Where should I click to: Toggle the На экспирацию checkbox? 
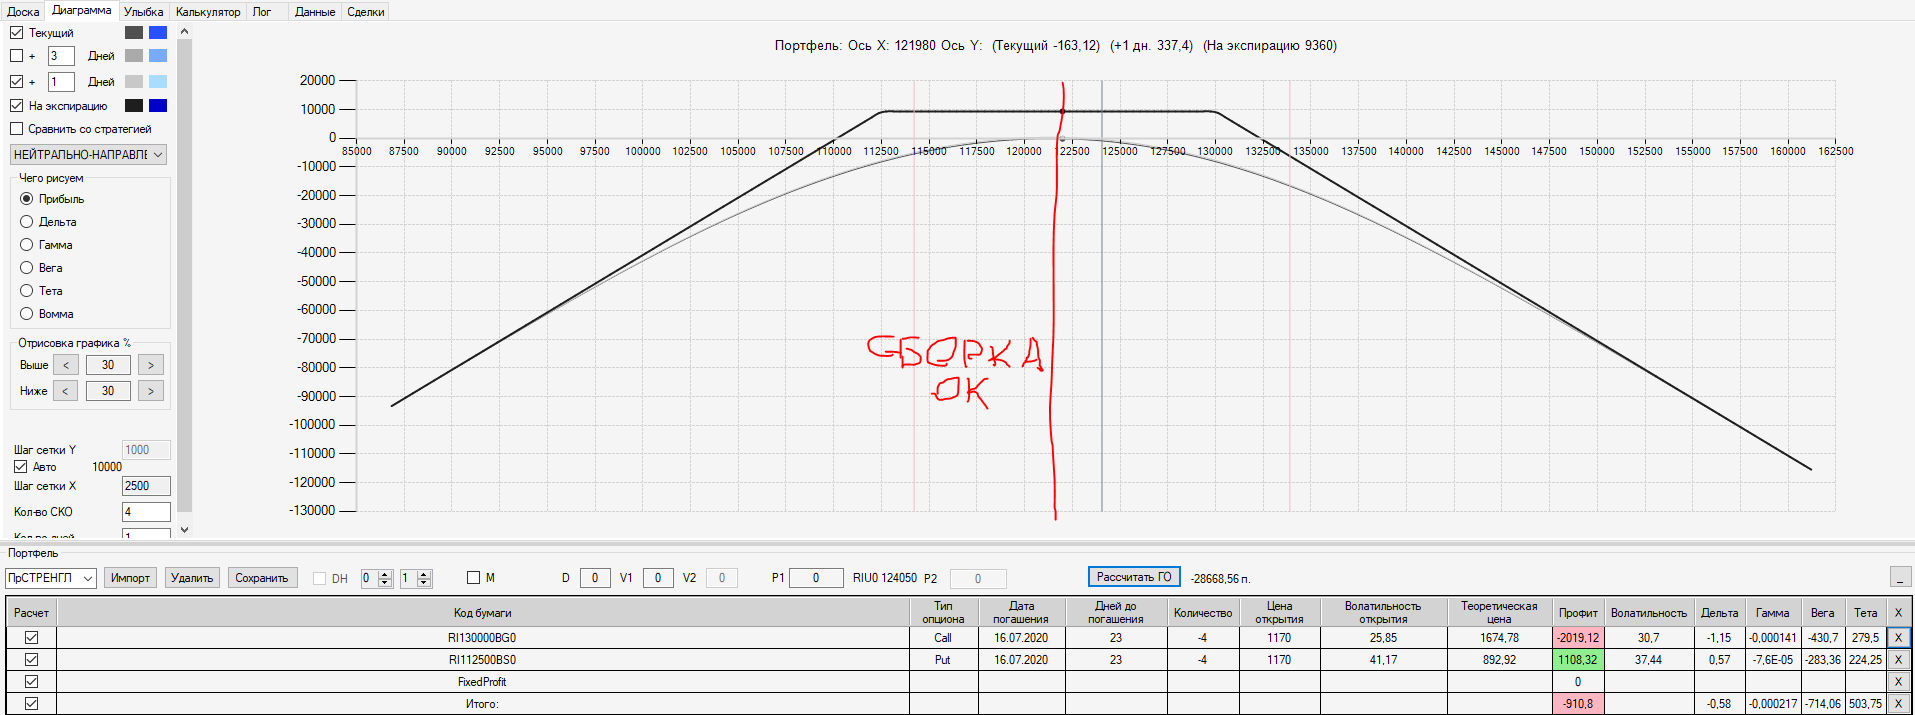(17, 106)
